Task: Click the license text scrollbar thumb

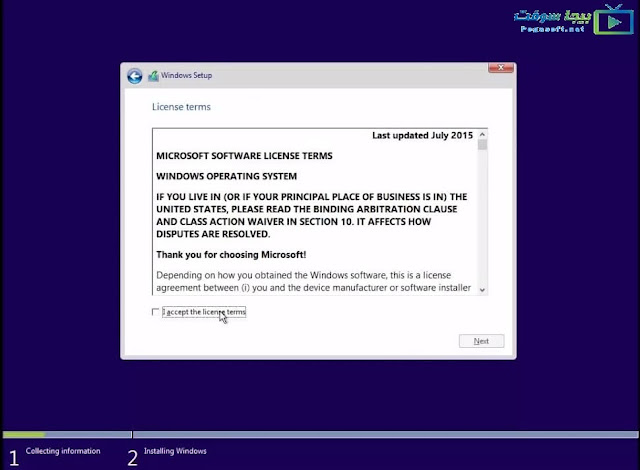Action: tap(482, 145)
